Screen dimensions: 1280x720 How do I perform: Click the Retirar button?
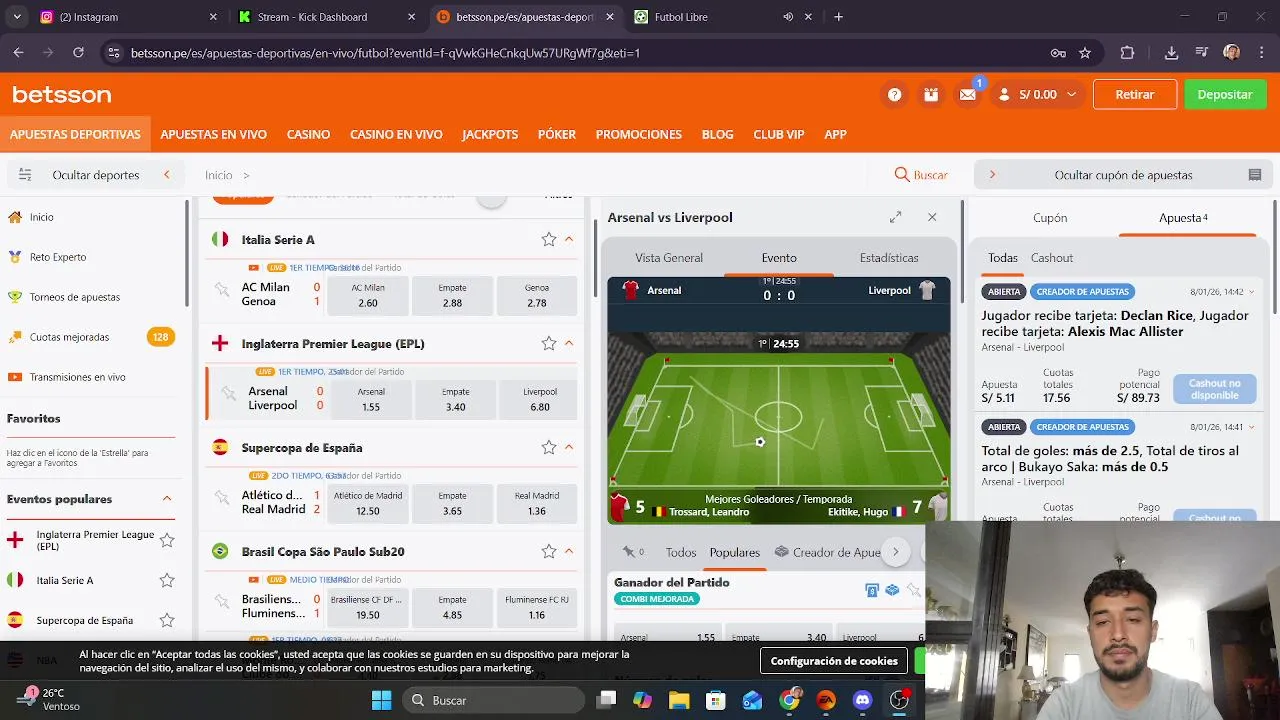click(1135, 95)
